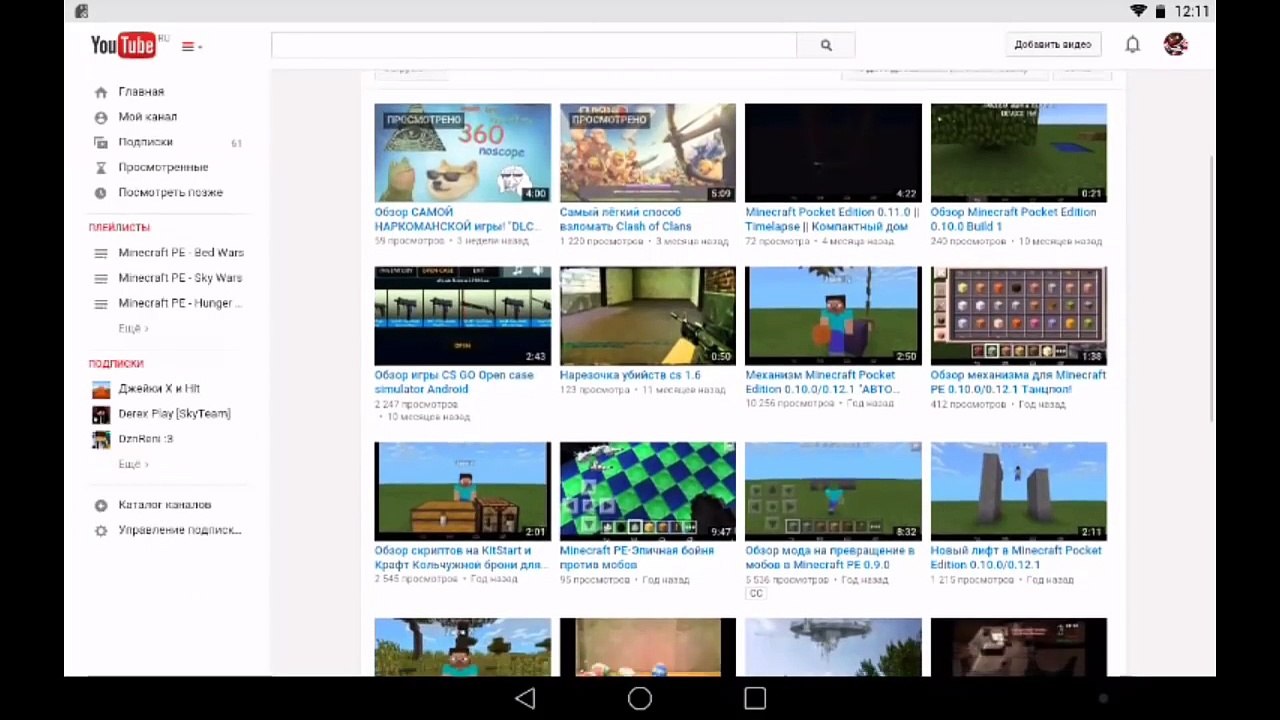Open the cs 1.6 kills video thumbnail

click(x=648, y=316)
